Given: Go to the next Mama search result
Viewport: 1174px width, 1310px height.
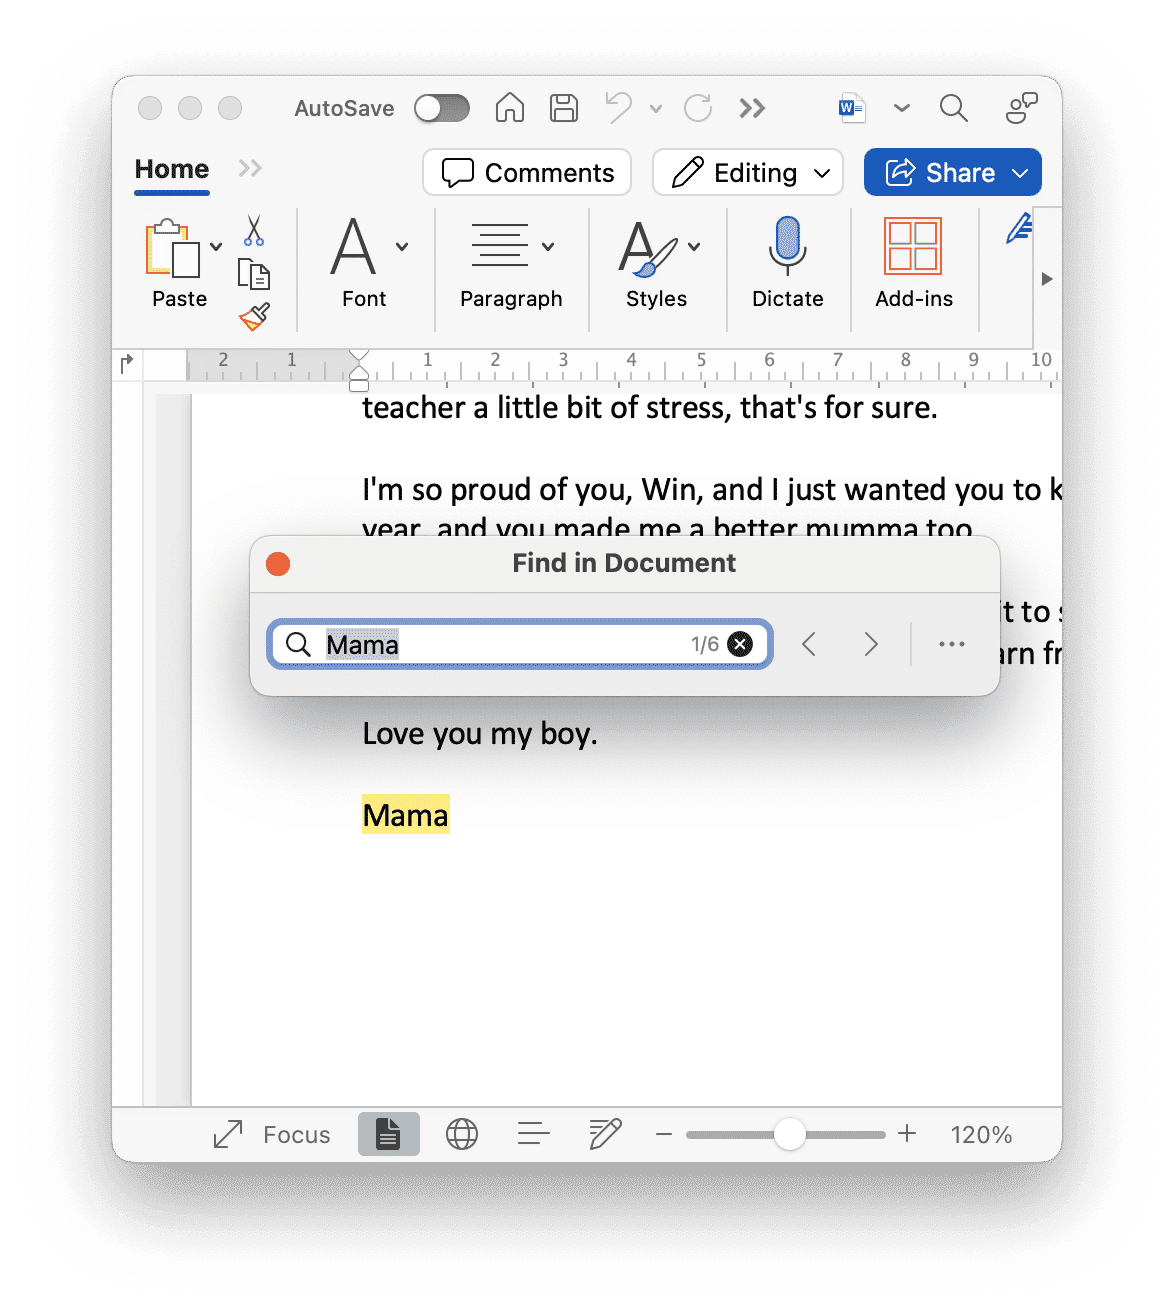Looking at the screenshot, I should point(870,644).
